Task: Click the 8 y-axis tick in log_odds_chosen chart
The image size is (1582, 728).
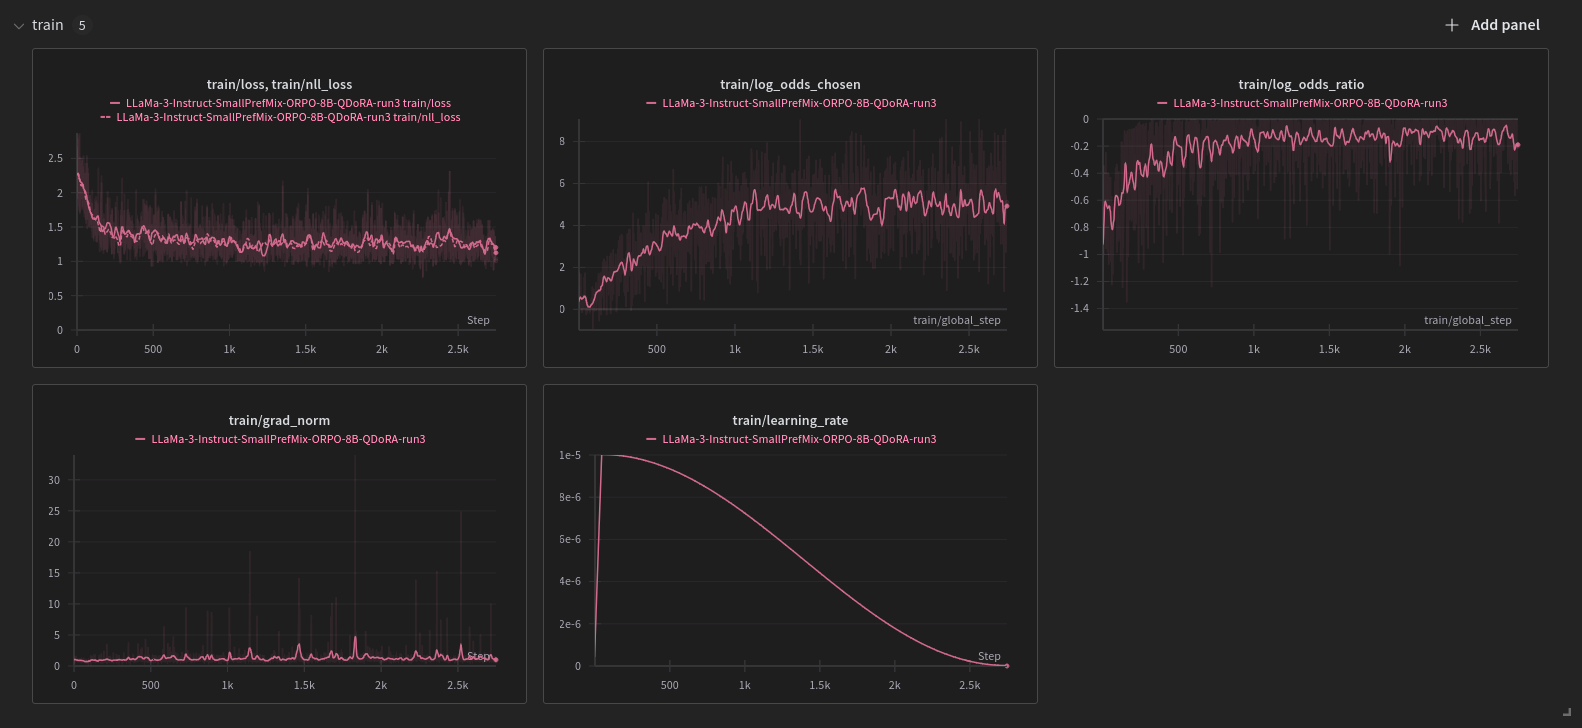Action: pyautogui.click(x=562, y=141)
